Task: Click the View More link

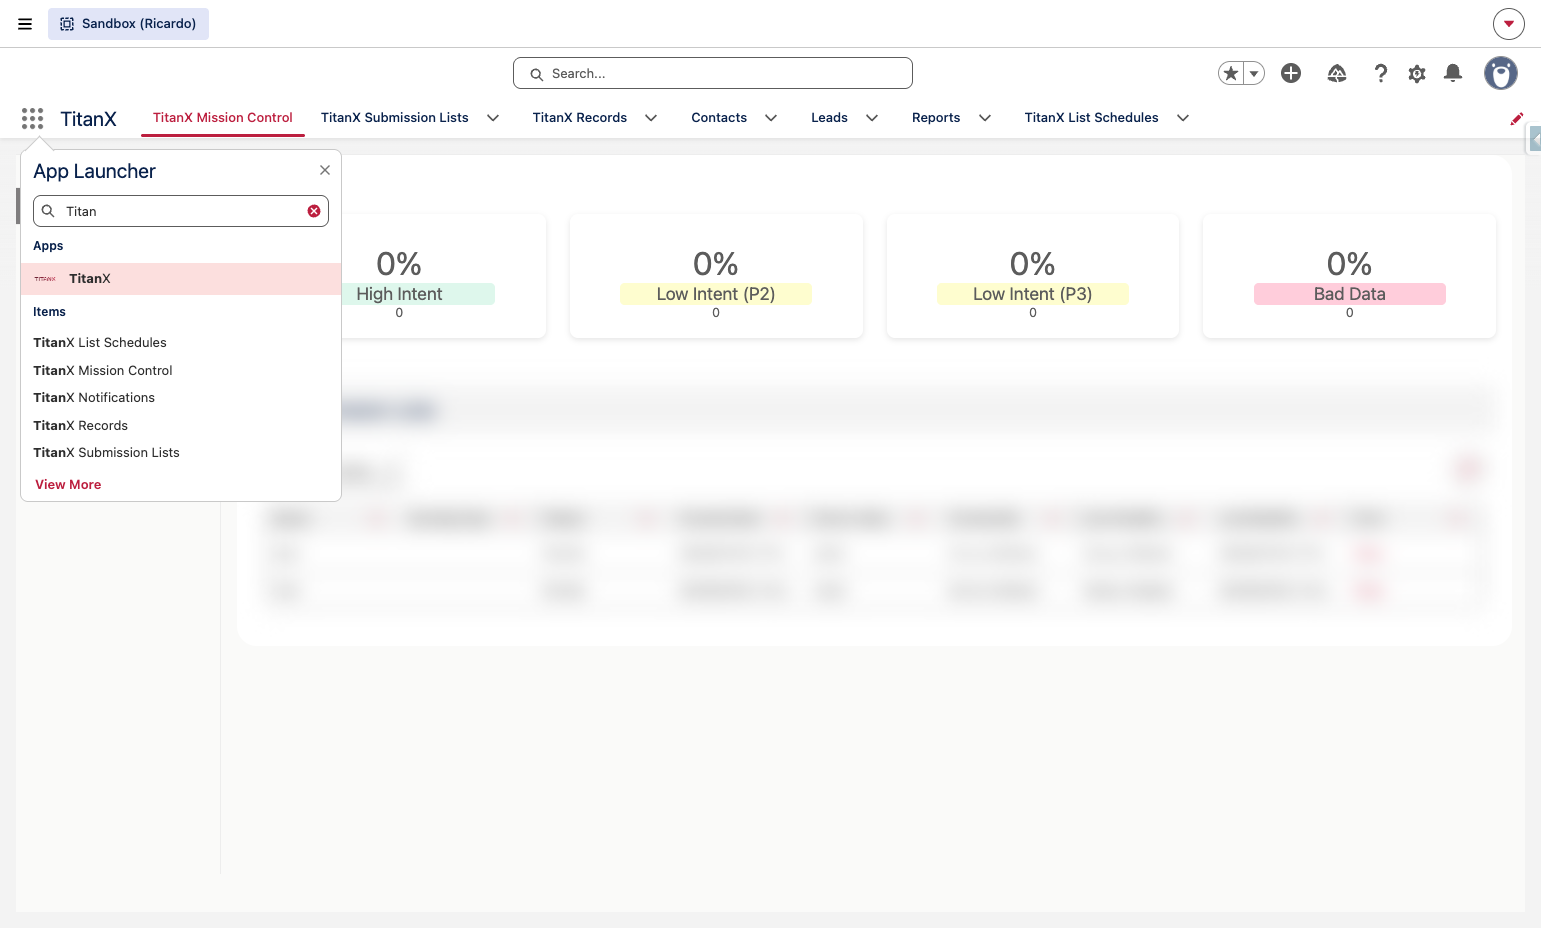Action: pos(68,485)
